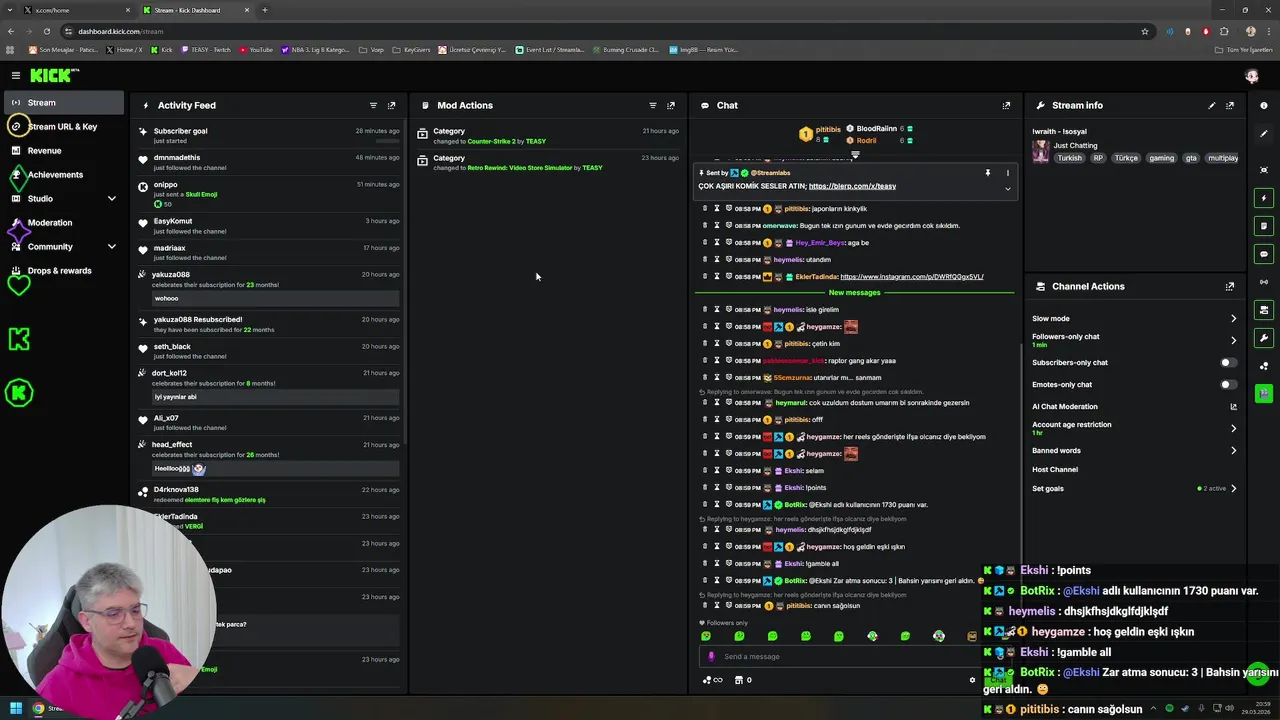Click the purple microphone icon in message box
Image resolution: width=1280 pixels, height=720 pixels.
(x=711, y=656)
